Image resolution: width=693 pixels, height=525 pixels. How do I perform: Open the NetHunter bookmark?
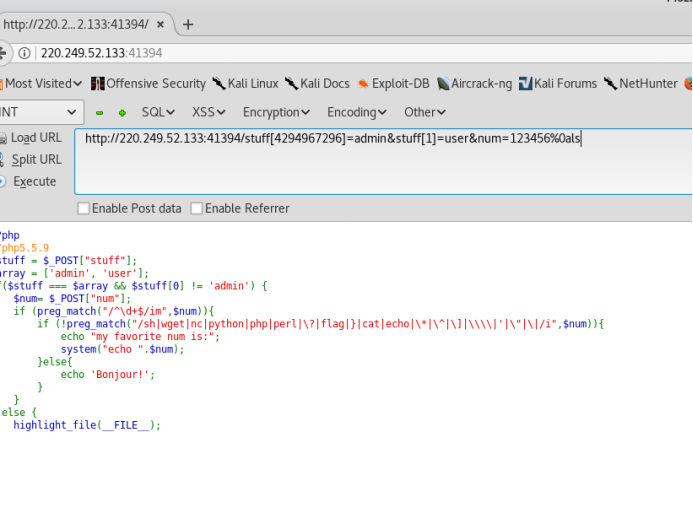(x=640, y=84)
